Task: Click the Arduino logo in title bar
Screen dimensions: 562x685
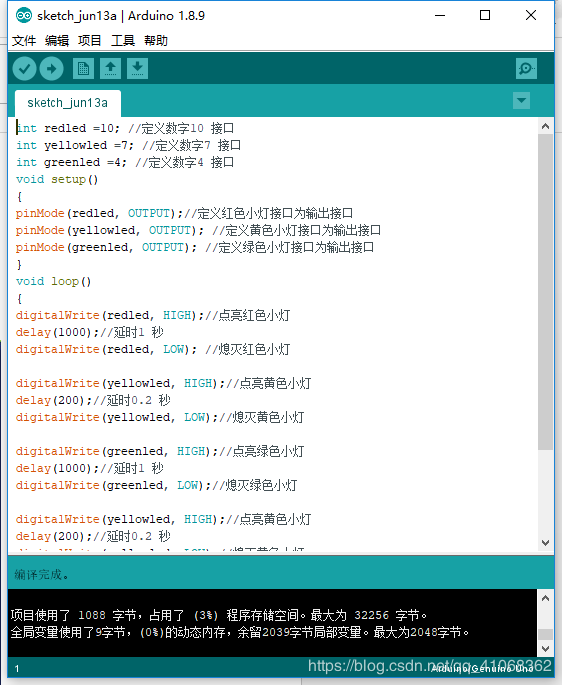Action: [24, 16]
